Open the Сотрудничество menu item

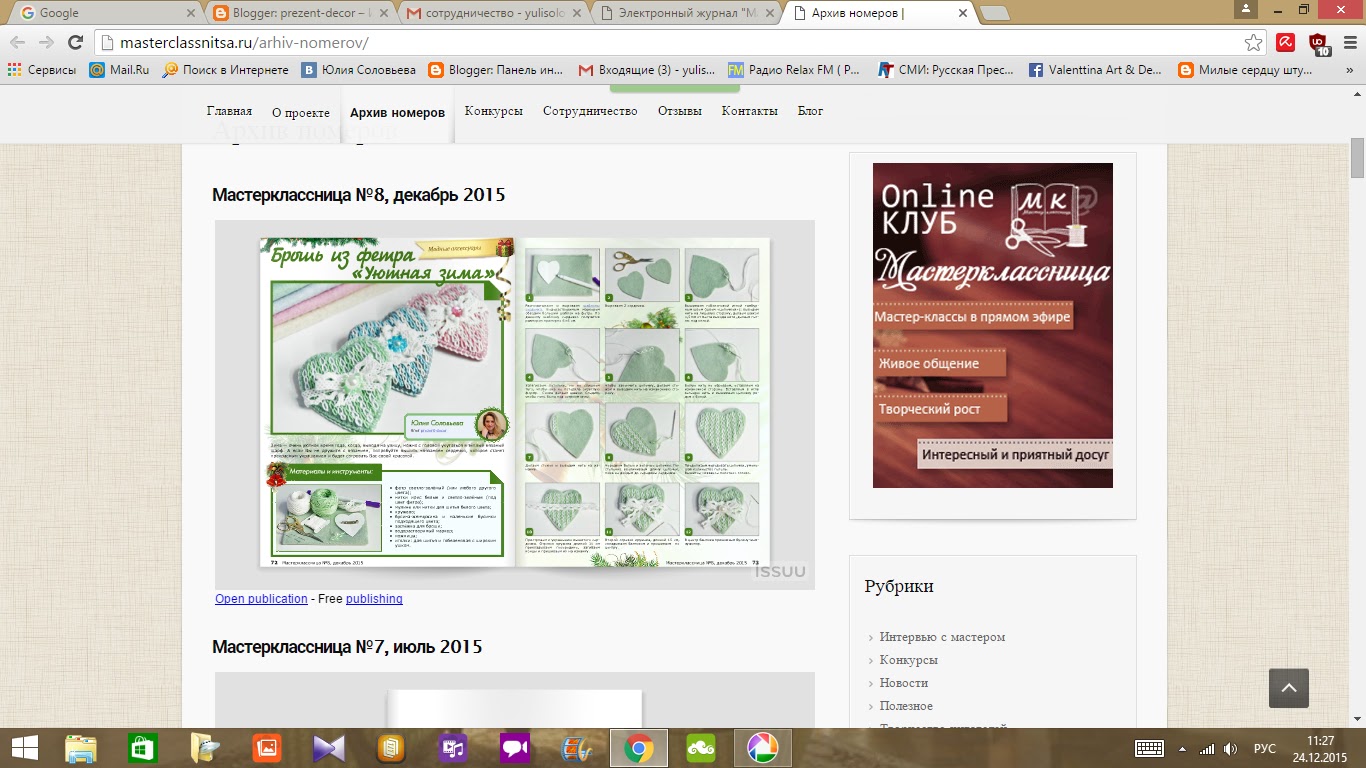pyautogui.click(x=590, y=111)
